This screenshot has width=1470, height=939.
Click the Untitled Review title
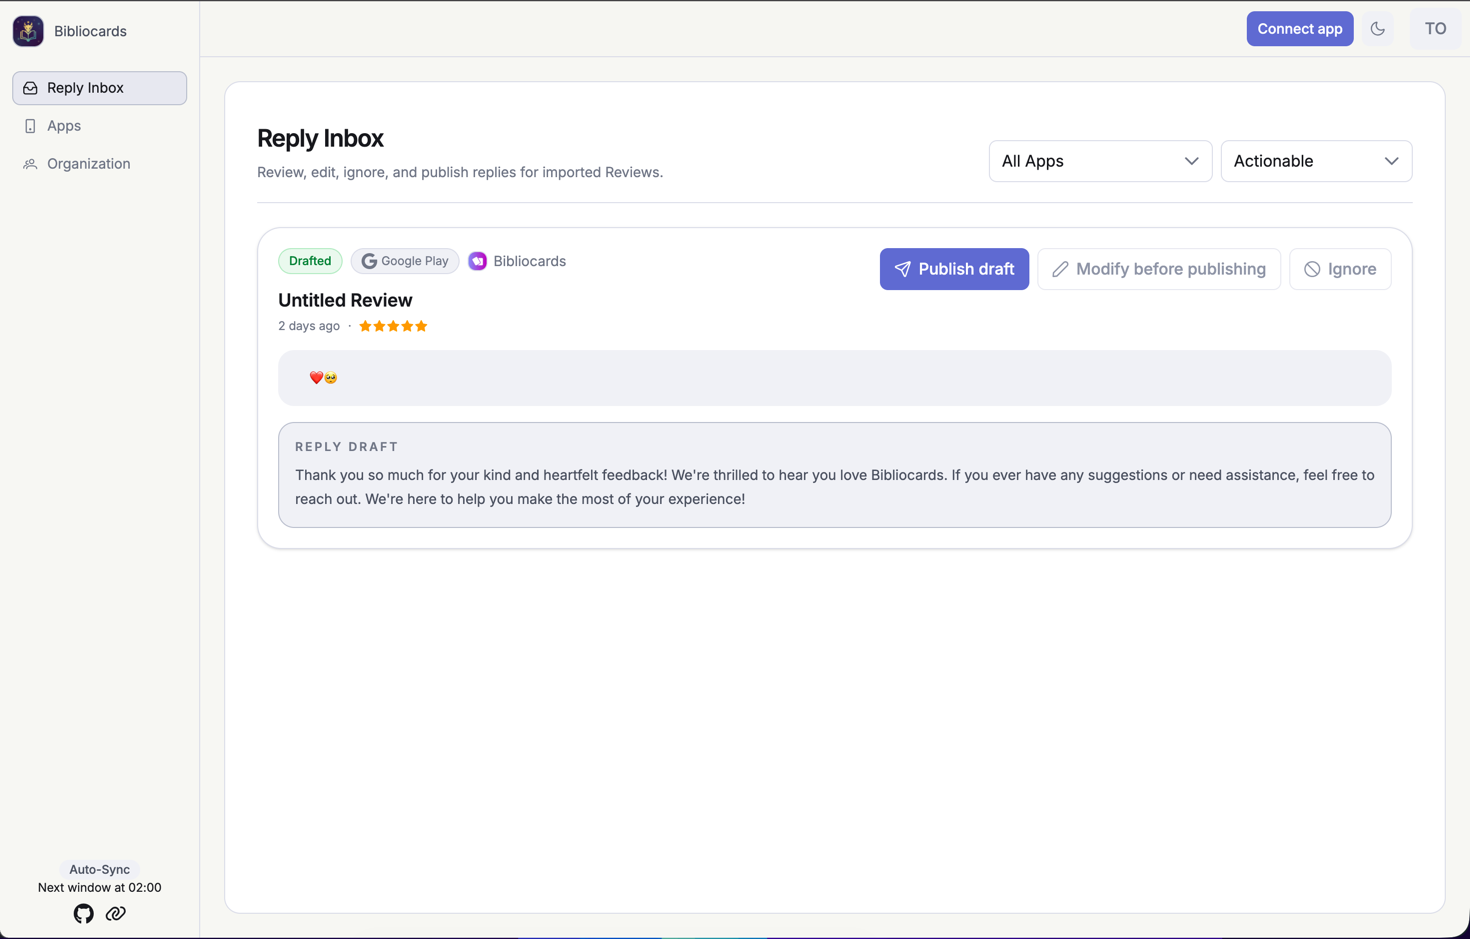(x=345, y=300)
